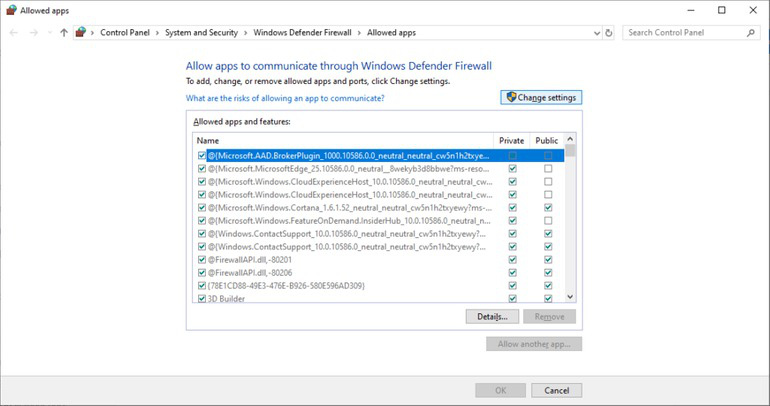The height and width of the screenshot is (406, 770).
Task: Click the Remove button
Action: pos(550,317)
